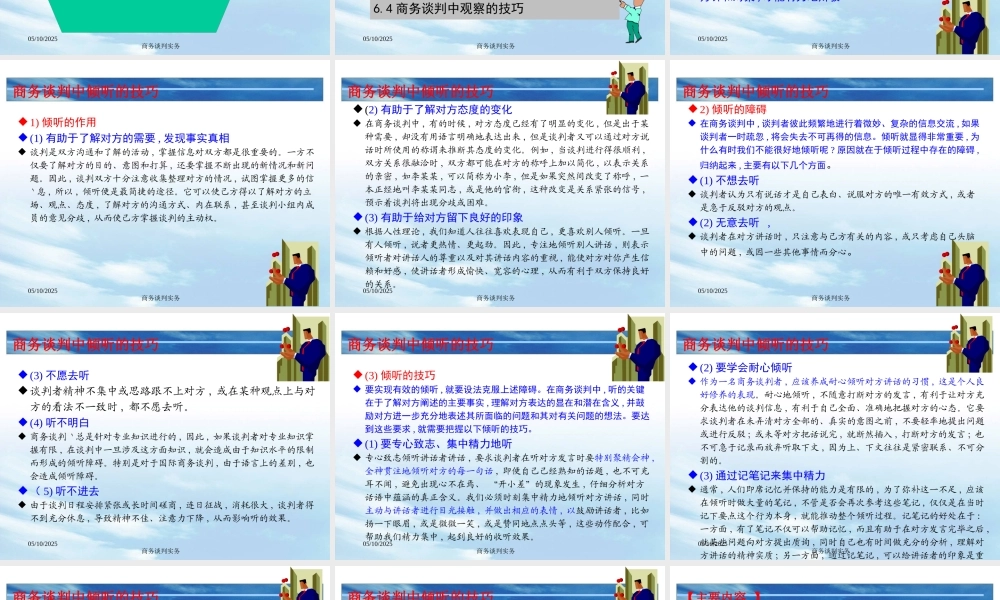Click the red text '1) 倾听的作用'
This screenshot has height=600, width=1000.
point(62,122)
